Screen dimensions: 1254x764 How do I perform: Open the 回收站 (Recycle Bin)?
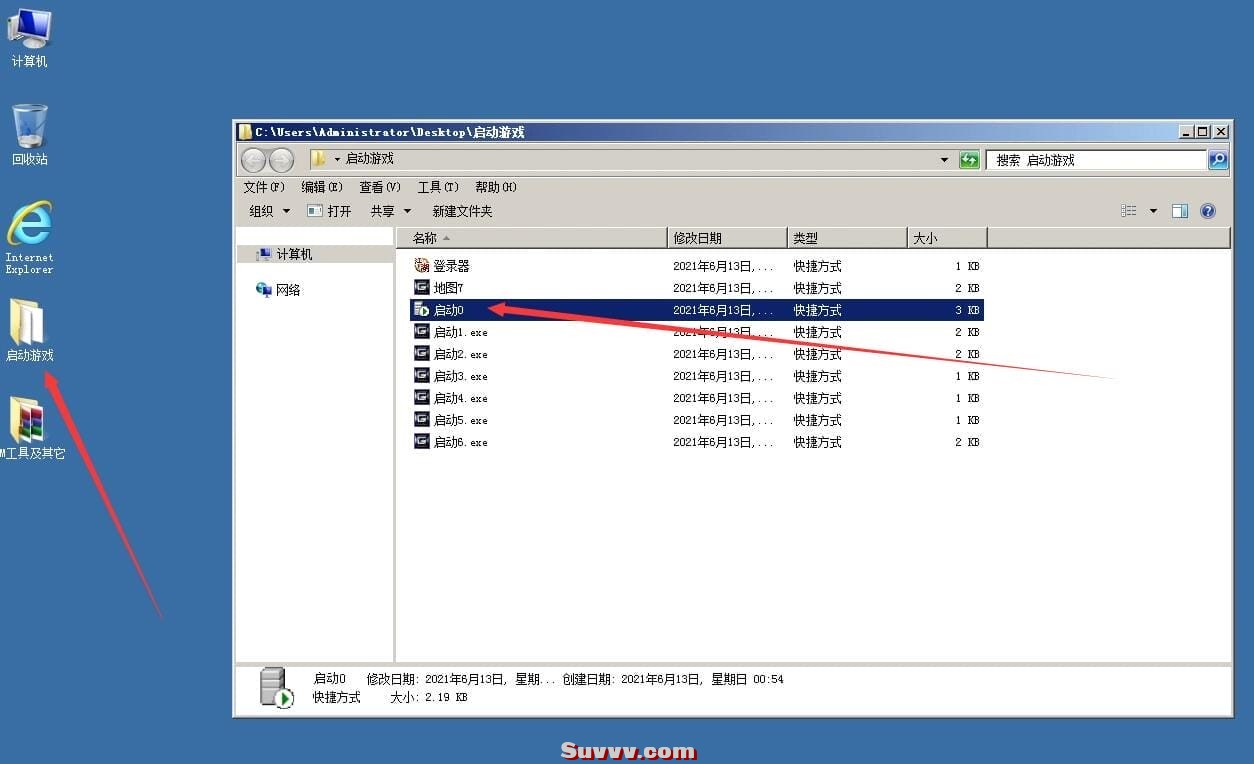point(29,130)
